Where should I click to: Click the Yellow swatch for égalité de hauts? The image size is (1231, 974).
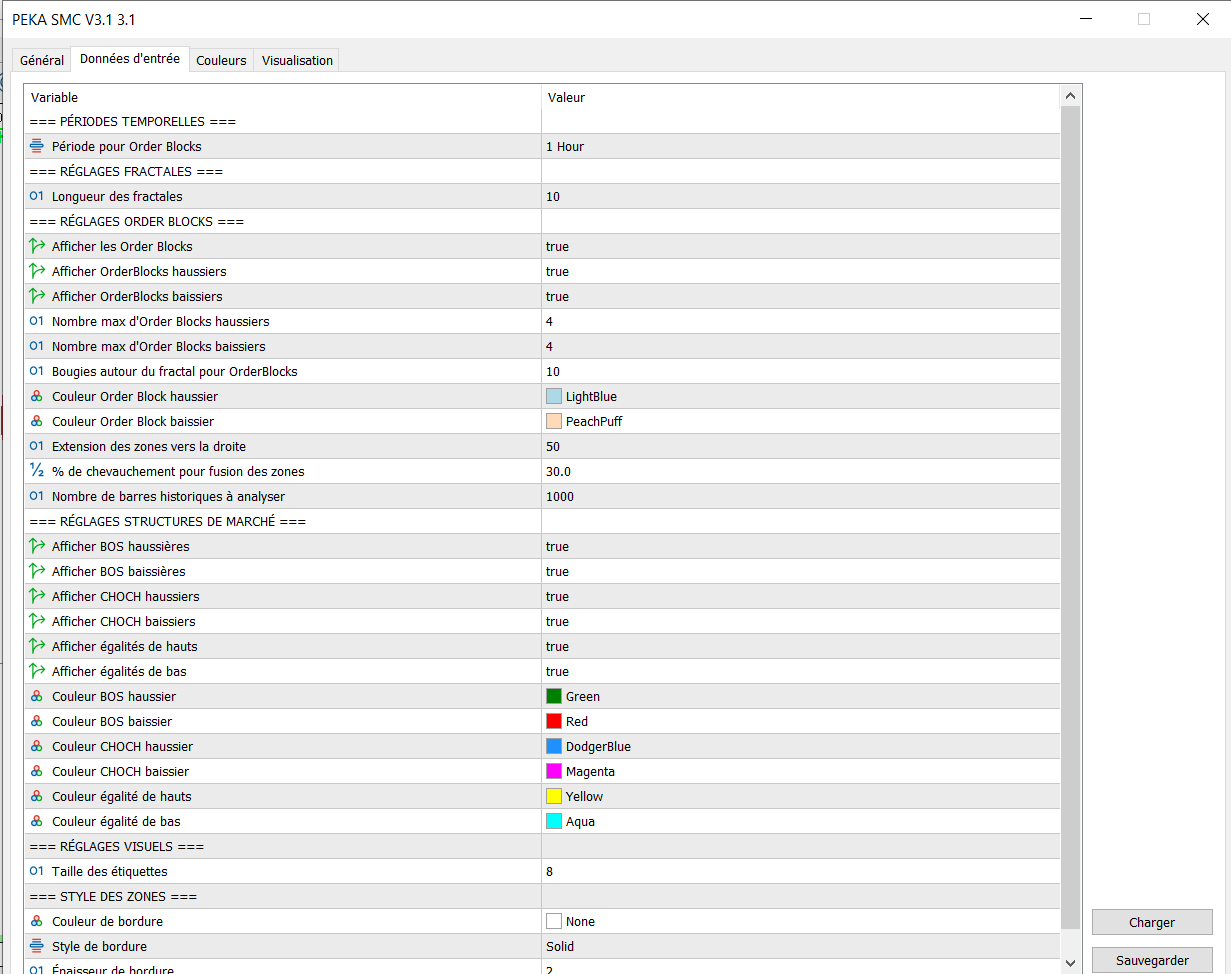point(554,796)
